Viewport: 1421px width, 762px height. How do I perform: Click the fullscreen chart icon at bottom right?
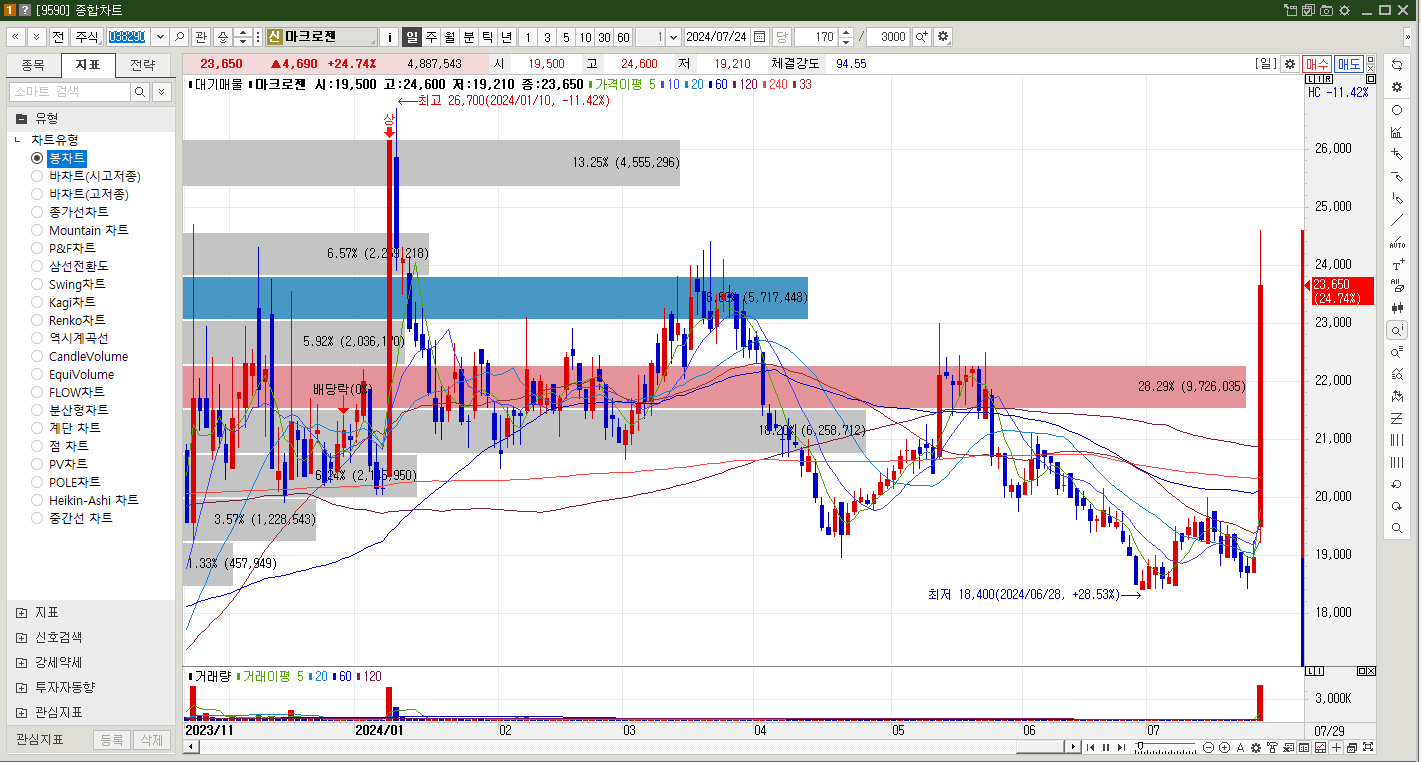coord(1368,748)
